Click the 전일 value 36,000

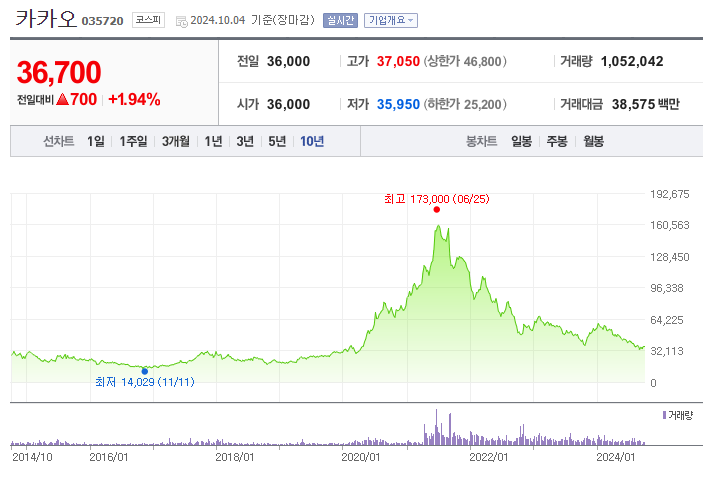coord(288,61)
